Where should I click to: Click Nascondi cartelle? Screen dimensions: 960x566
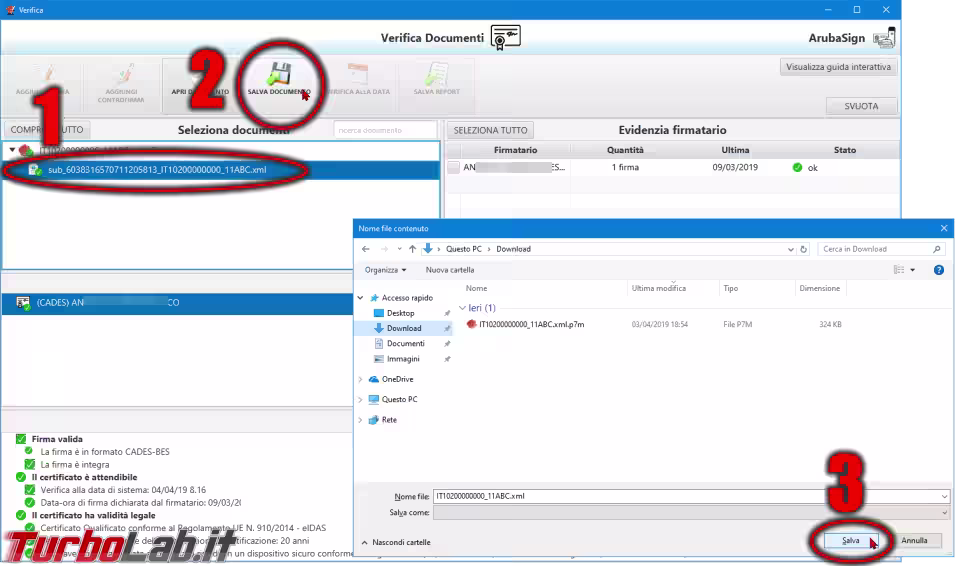396,543
